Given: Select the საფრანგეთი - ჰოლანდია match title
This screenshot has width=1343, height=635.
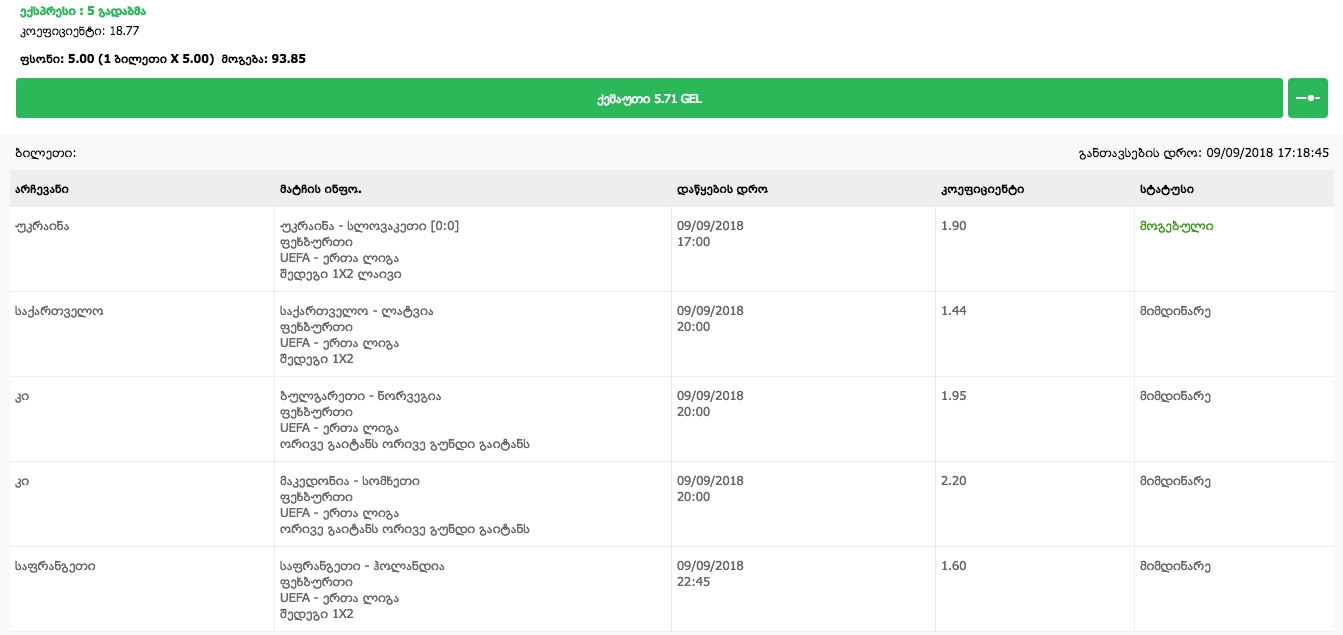Looking at the screenshot, I should pos(362,566).
